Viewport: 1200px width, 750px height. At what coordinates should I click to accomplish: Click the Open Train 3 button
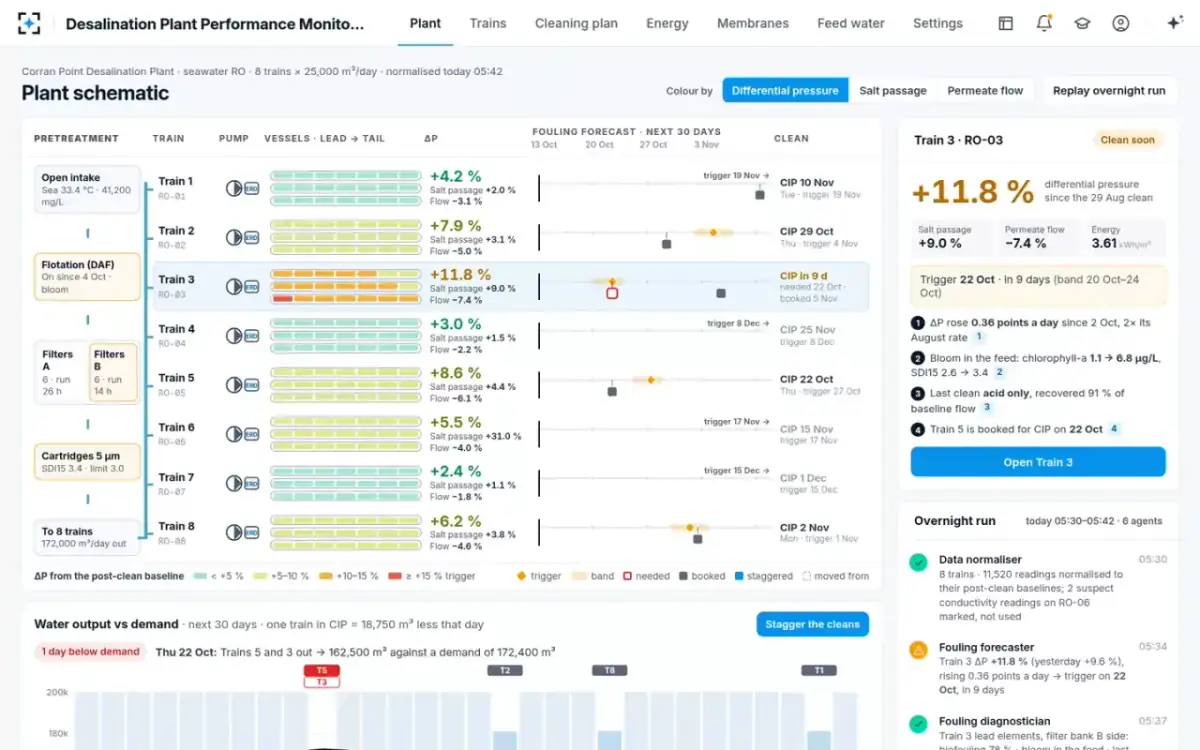pos(1038,462)
